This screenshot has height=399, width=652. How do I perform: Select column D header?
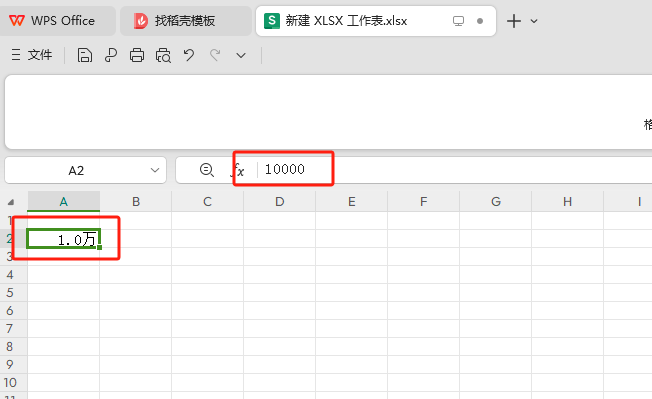pos(279,202)
